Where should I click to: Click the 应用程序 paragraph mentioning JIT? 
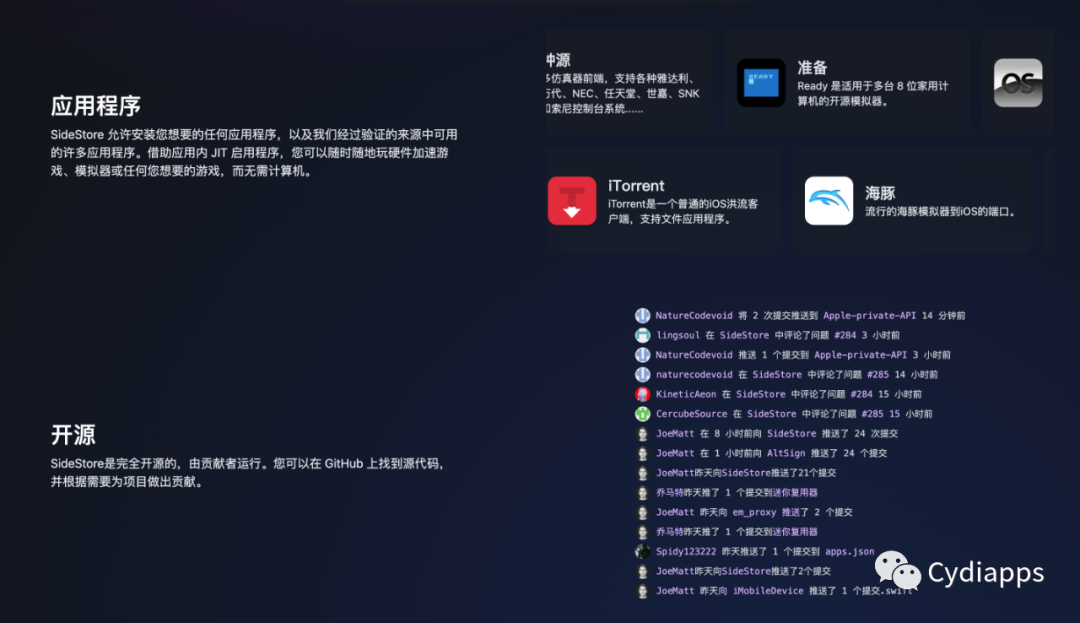tap(253, 153)
